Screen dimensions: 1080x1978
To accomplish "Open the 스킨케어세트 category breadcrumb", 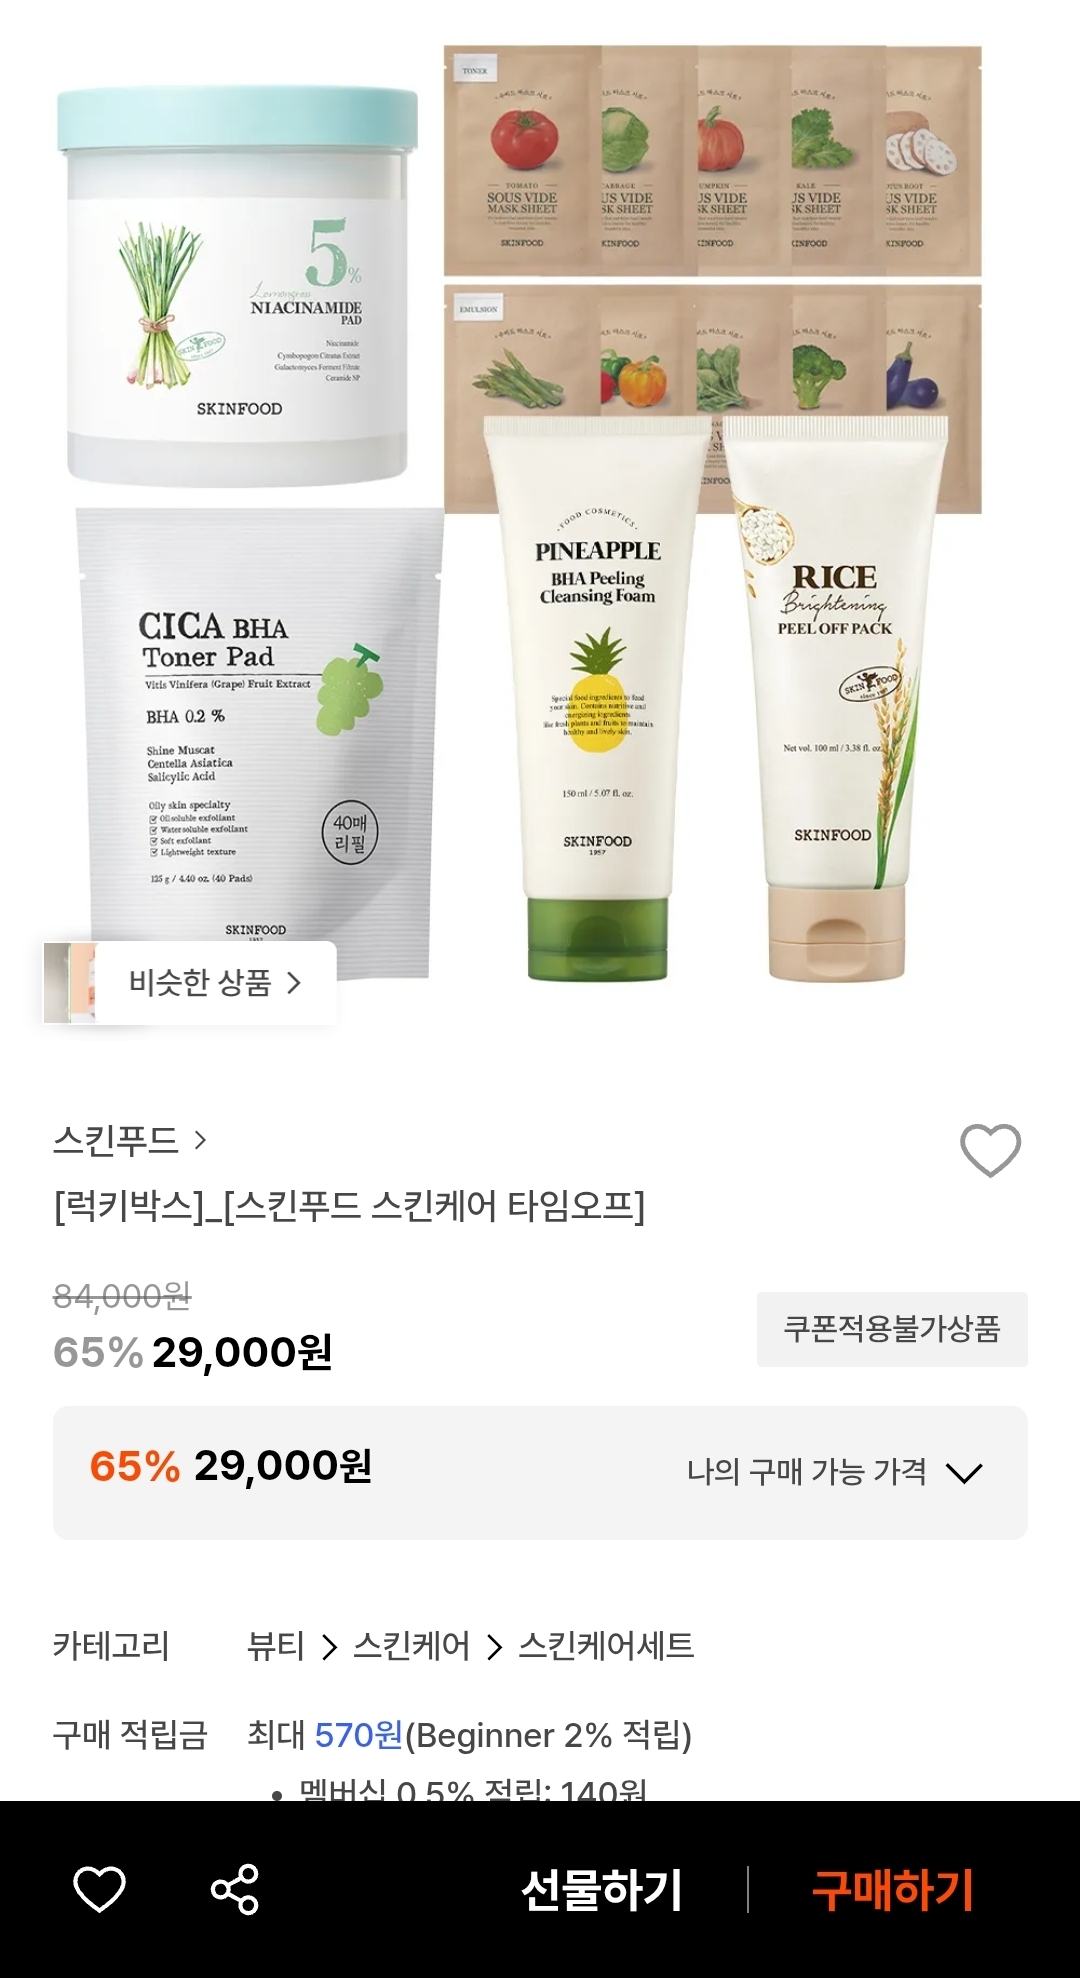I will pyautogui.click(x=606, y=1646).
